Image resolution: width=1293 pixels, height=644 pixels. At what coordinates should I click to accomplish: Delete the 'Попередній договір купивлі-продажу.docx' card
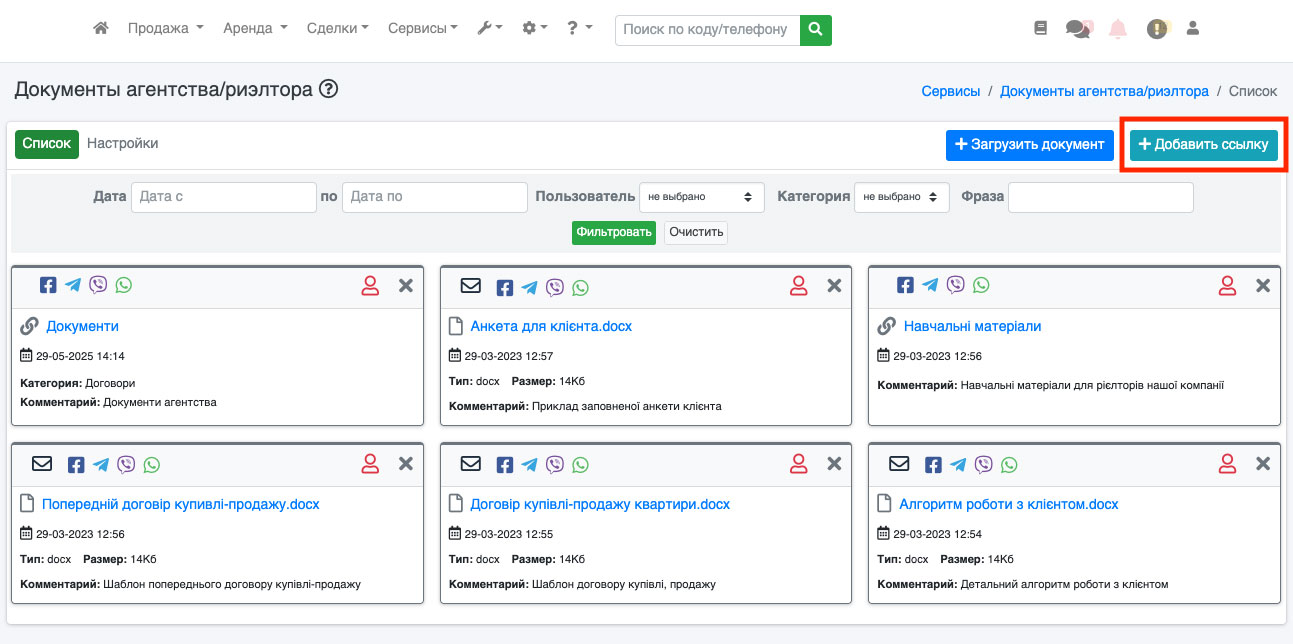tap(406, 464)
